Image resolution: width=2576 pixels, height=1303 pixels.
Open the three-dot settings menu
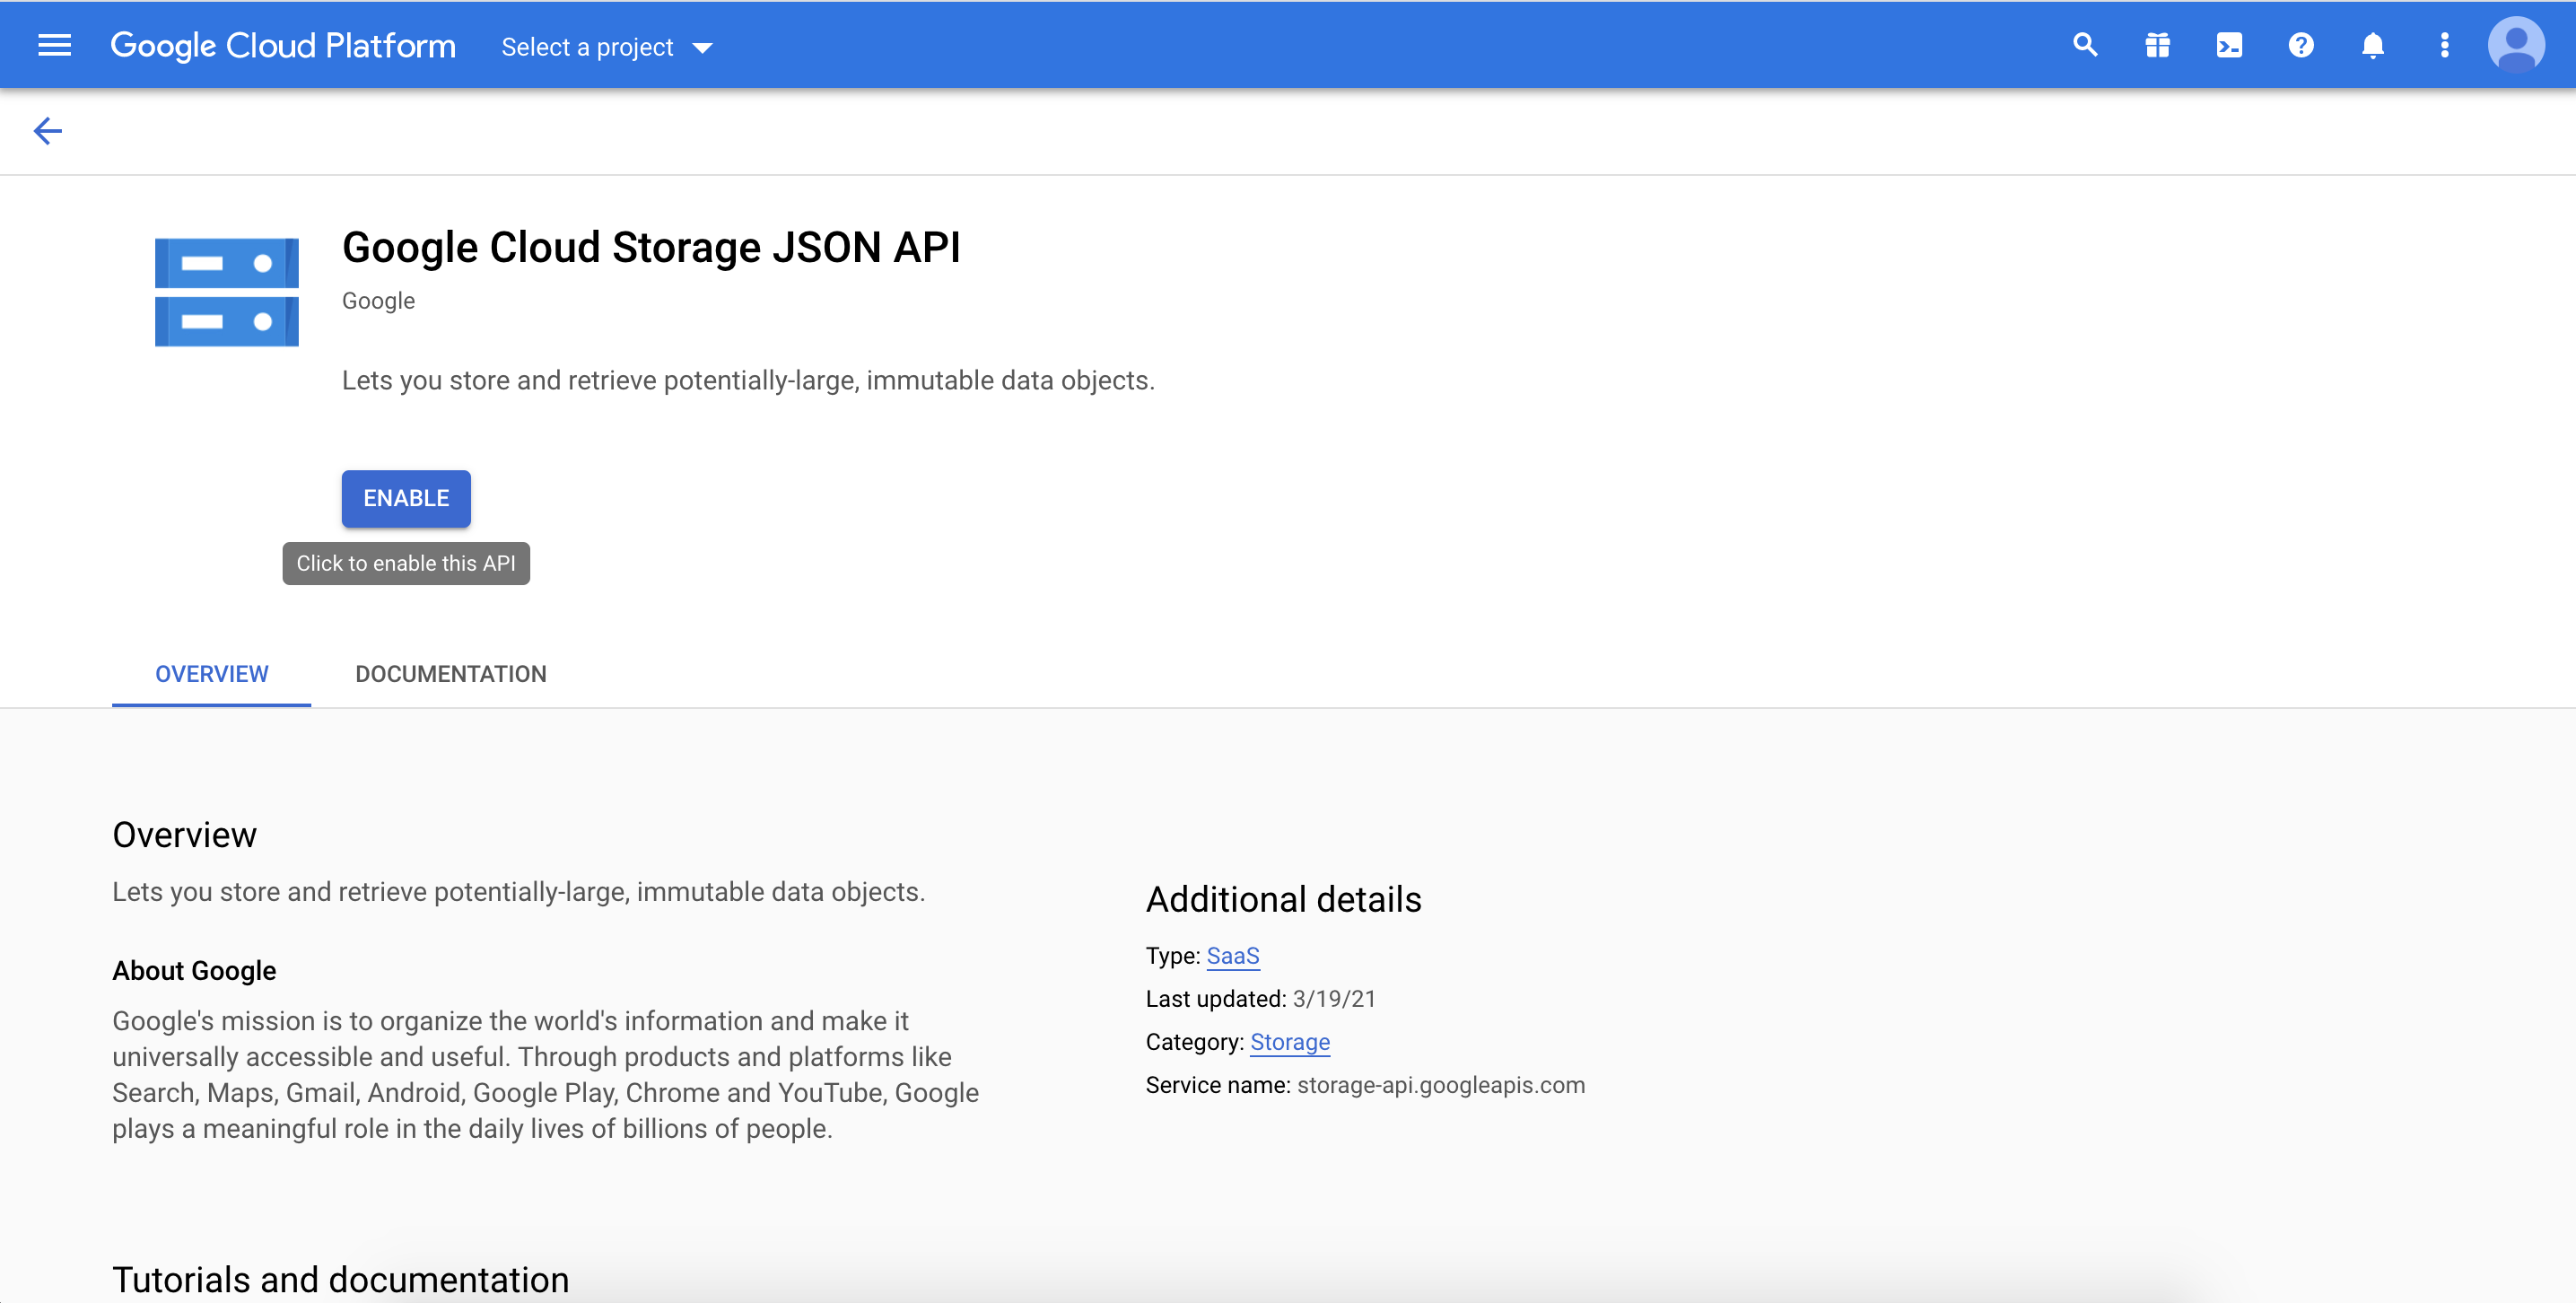pos(2445,45)
